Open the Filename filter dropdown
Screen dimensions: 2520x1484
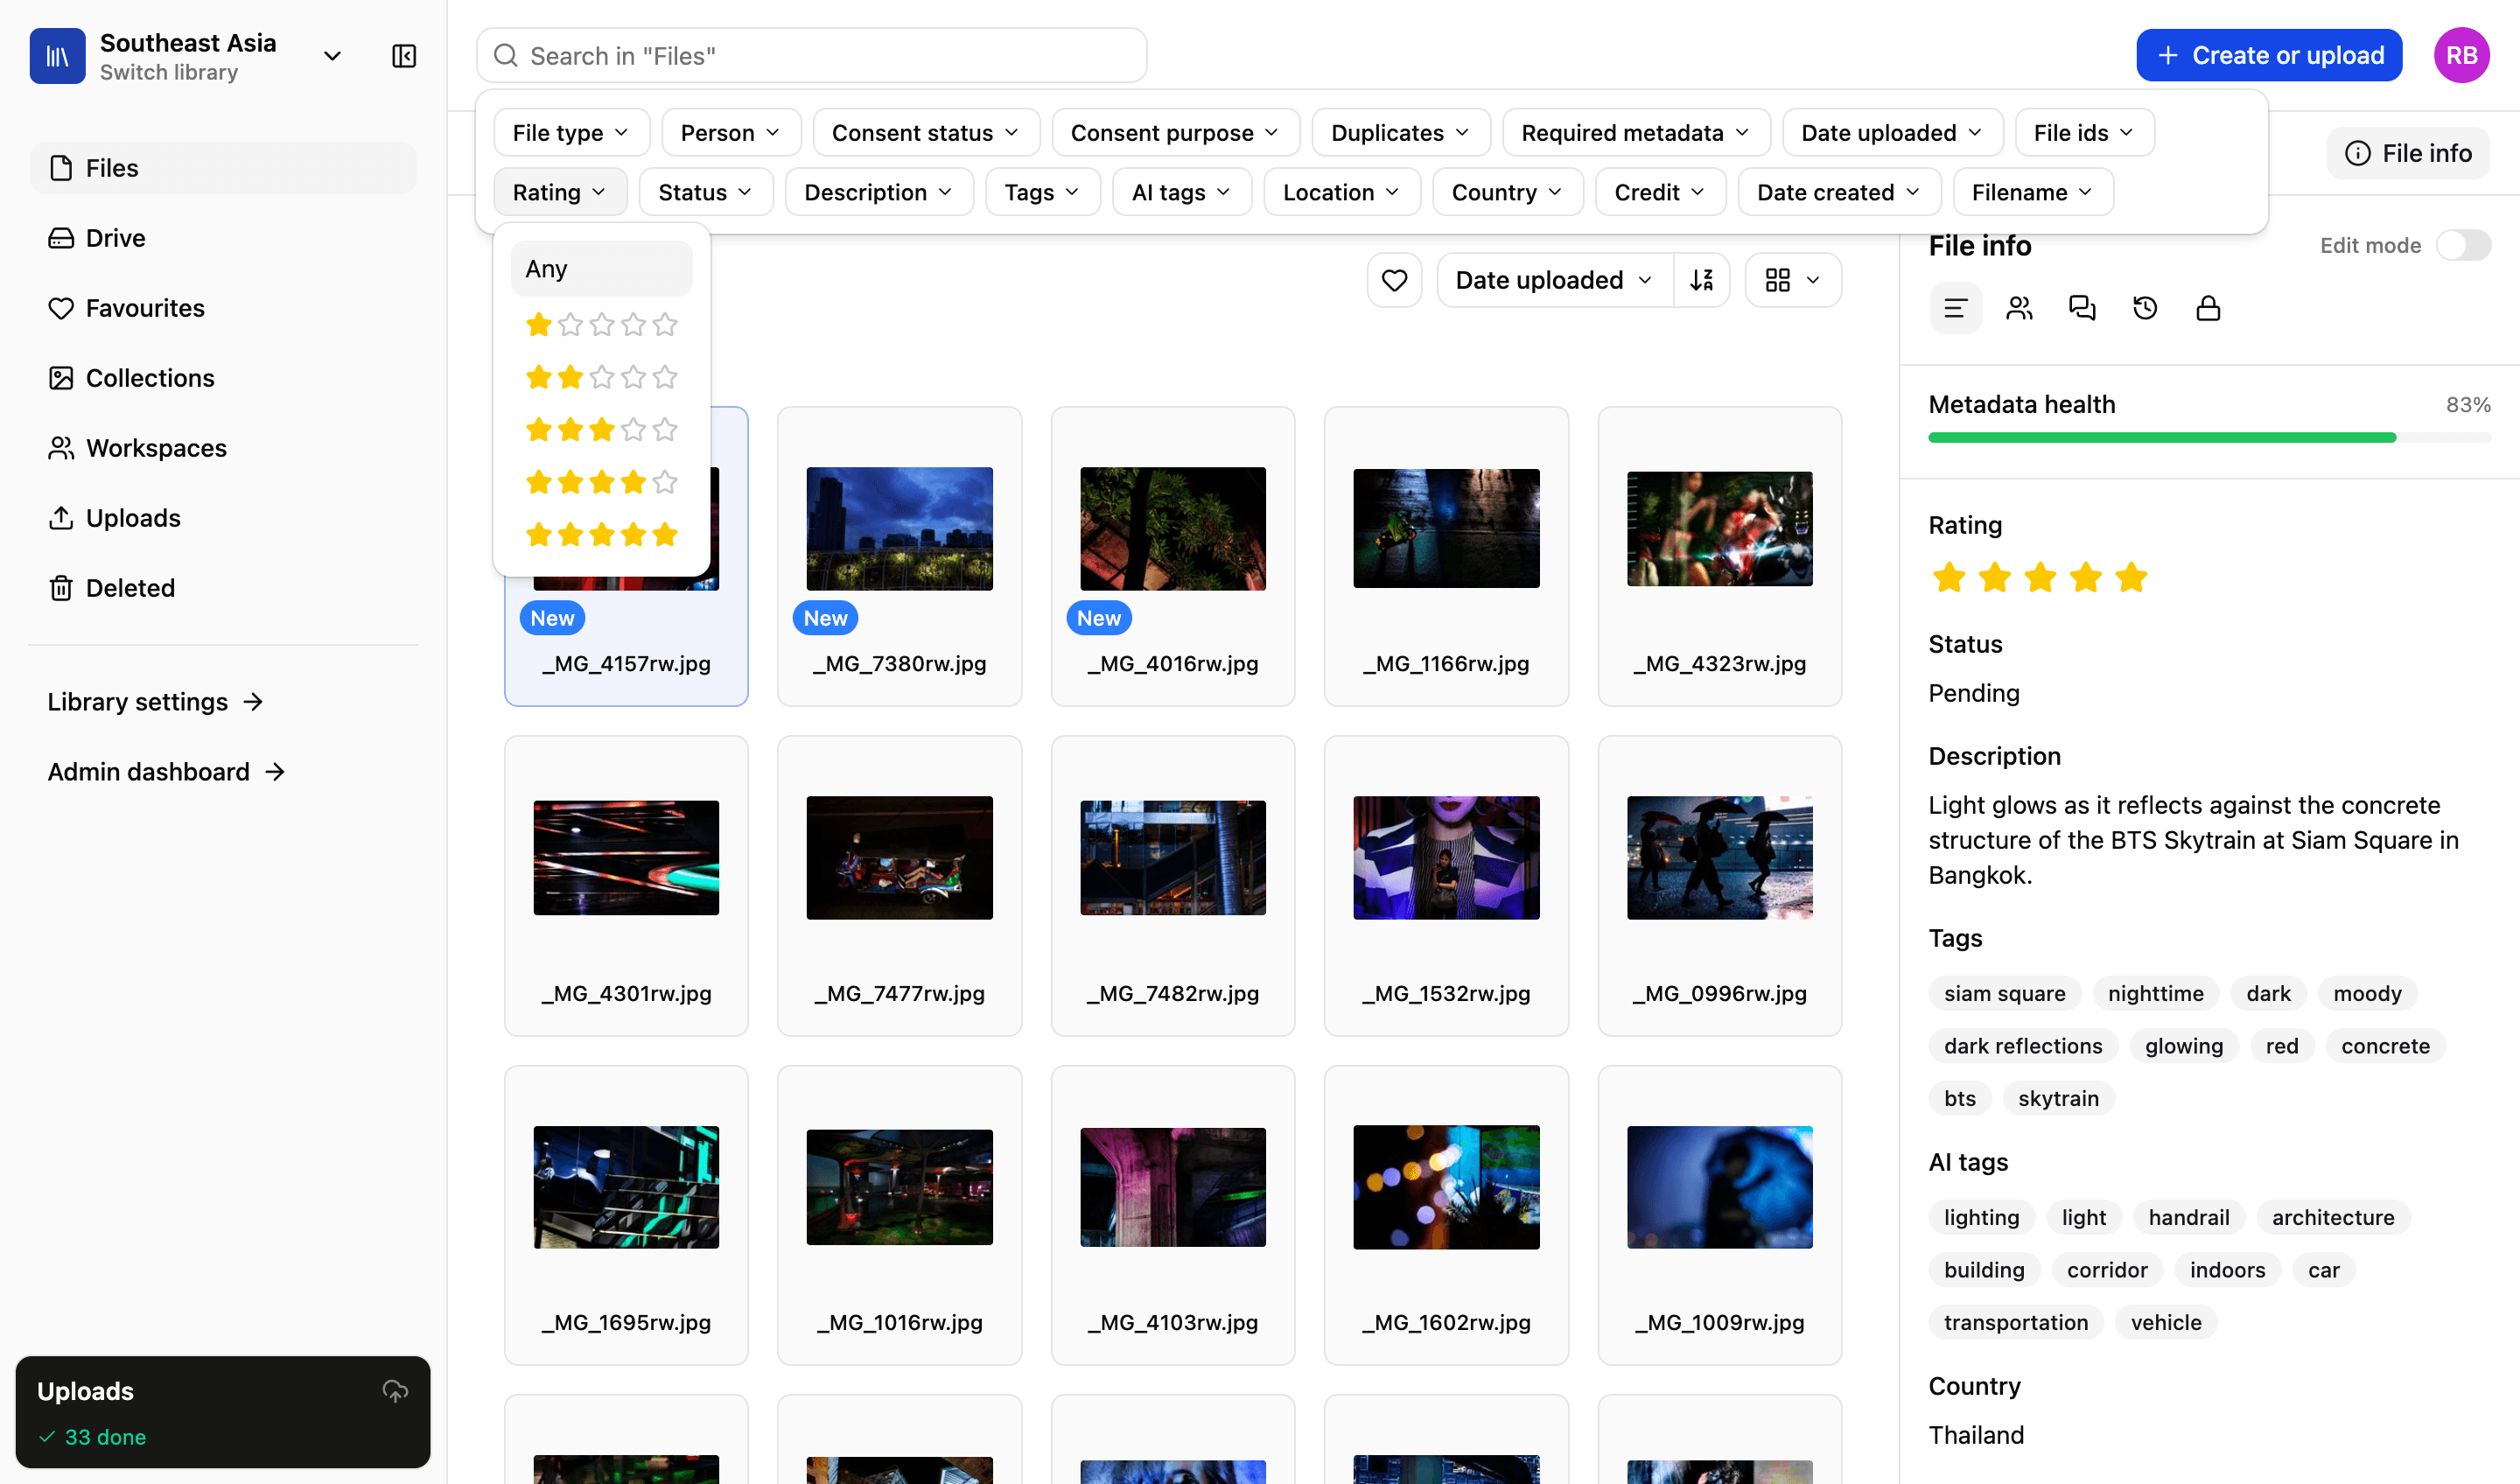click(2033, 192)
